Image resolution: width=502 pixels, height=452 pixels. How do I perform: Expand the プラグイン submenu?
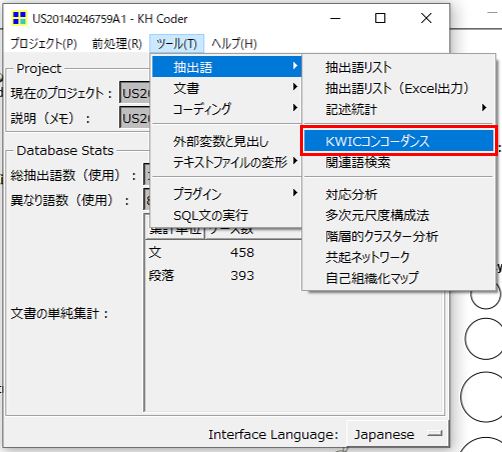pyautogui.click(x=227, y=194)
